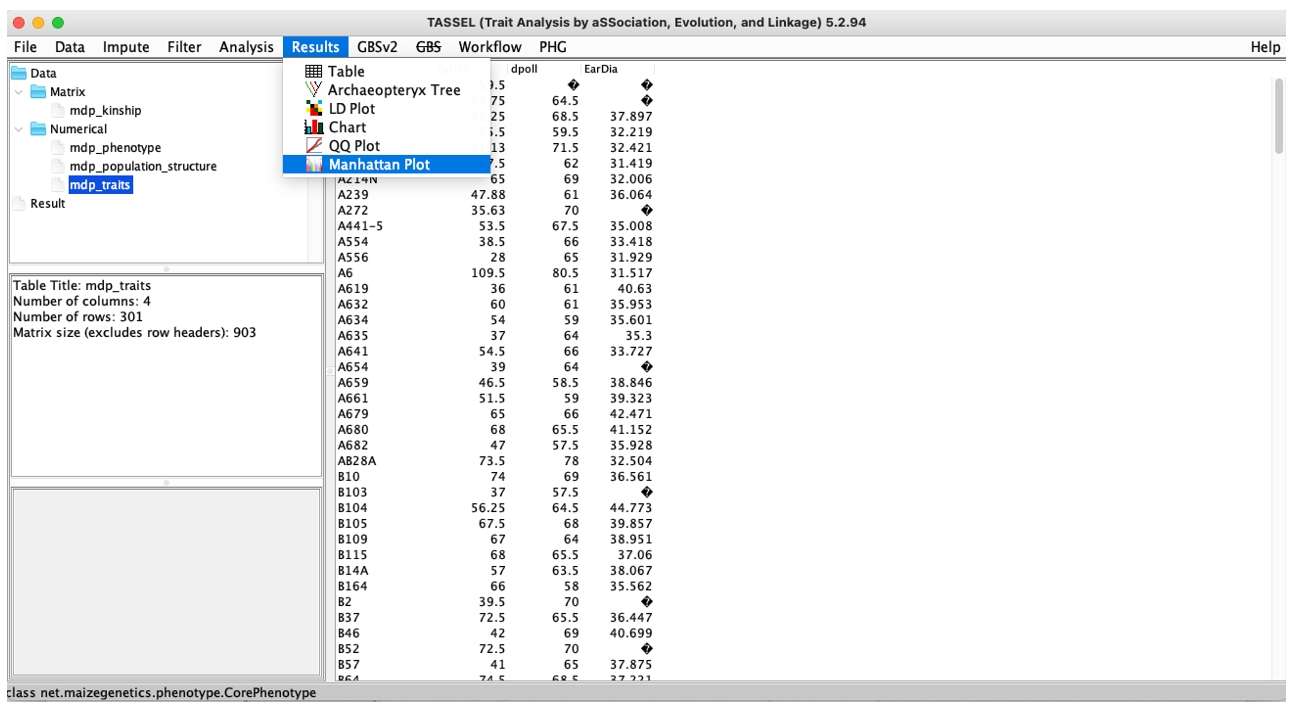Image resolution: width=1294 pixels, height=708 pixels.
Task: Open the Help menu
Action: pyautogui.click(x=1265, y=47)
